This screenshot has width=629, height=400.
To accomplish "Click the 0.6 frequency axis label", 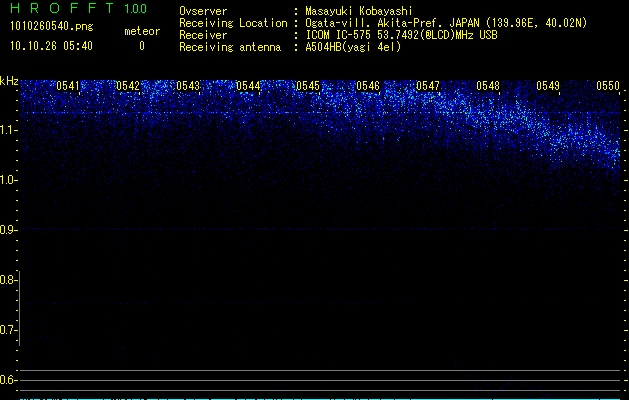I will point(7,380).
